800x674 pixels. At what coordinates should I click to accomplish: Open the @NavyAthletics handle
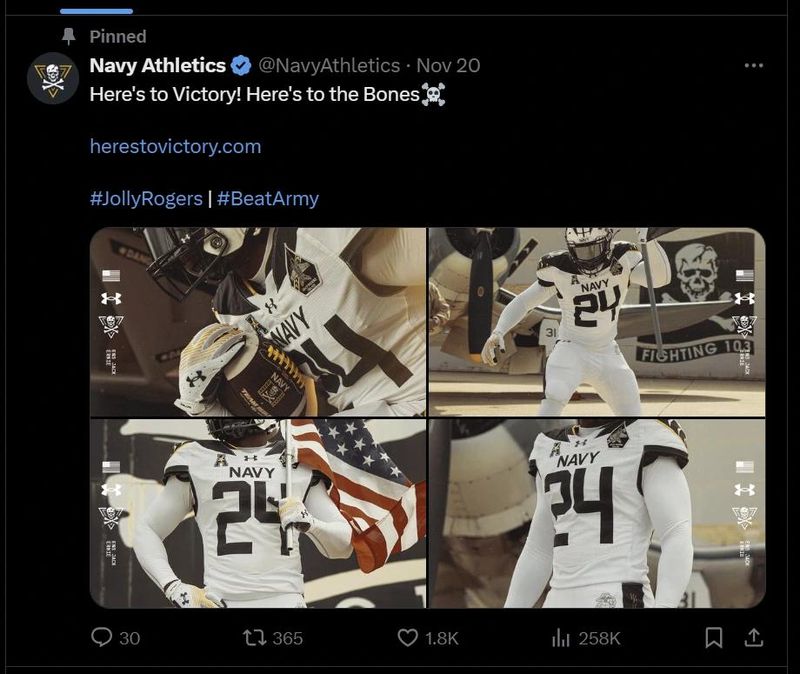(x=329, y=66)
